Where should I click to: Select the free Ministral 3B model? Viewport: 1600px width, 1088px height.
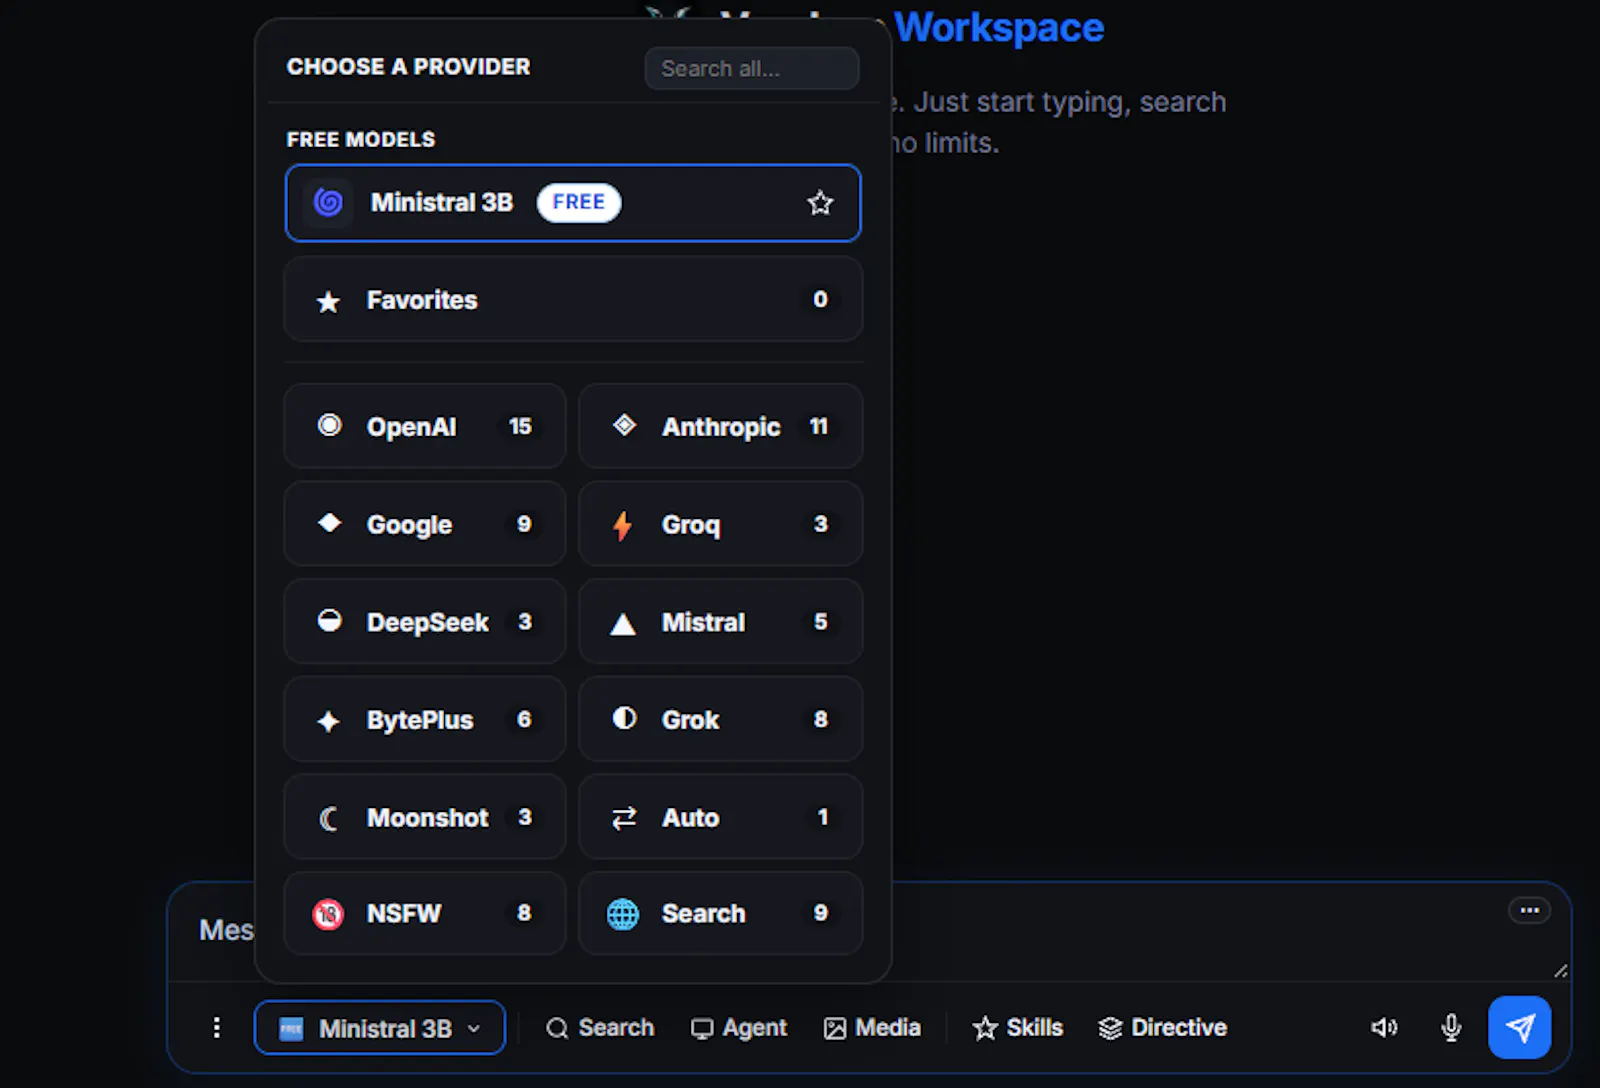point(573,203)
